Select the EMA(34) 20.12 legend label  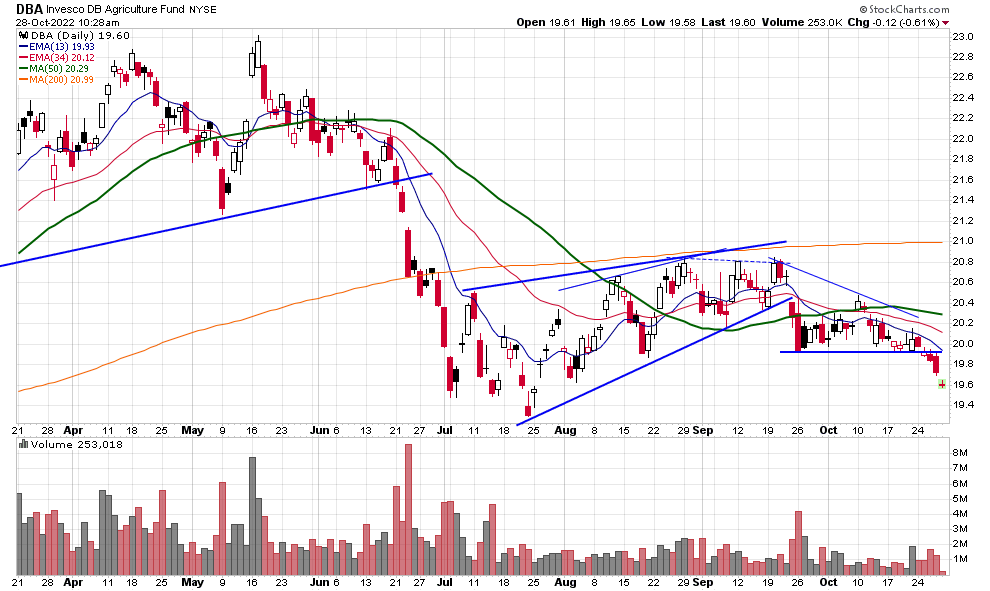[62, 57]
